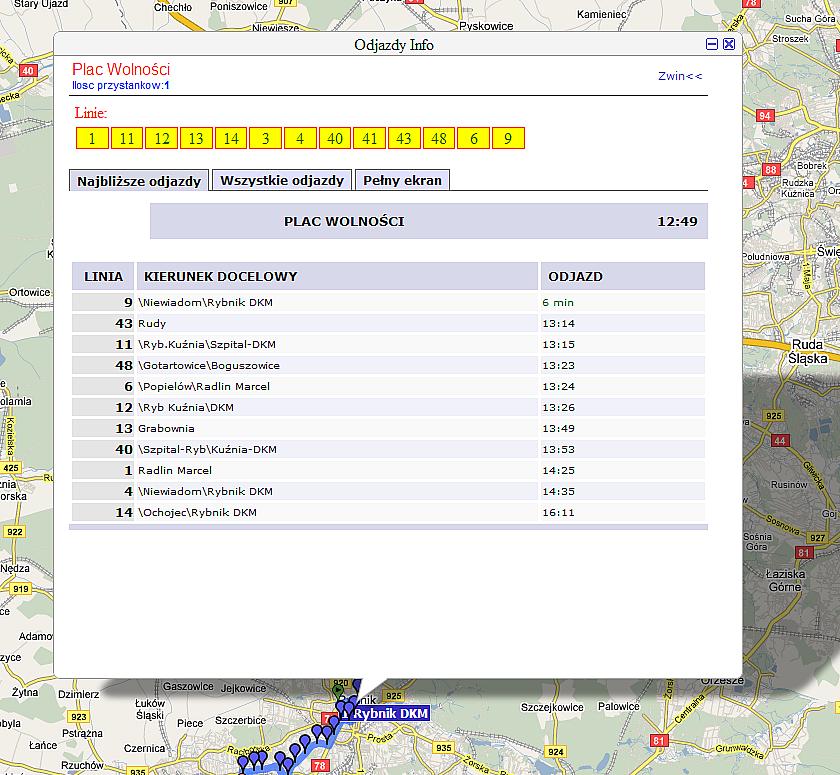The height and width of the screenshot is (775, 840).
Task: Click the LINIA column header
Action: click(103, 276)
